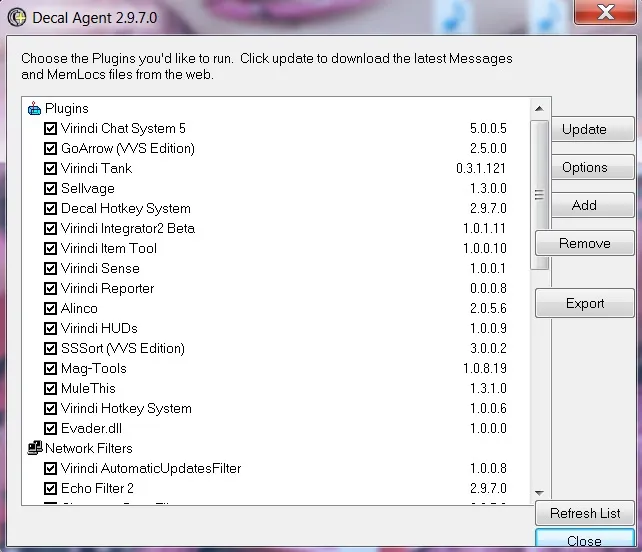This screenshot has height=552, width=642.
Task: Click the Add button
Action: point(585,205)
